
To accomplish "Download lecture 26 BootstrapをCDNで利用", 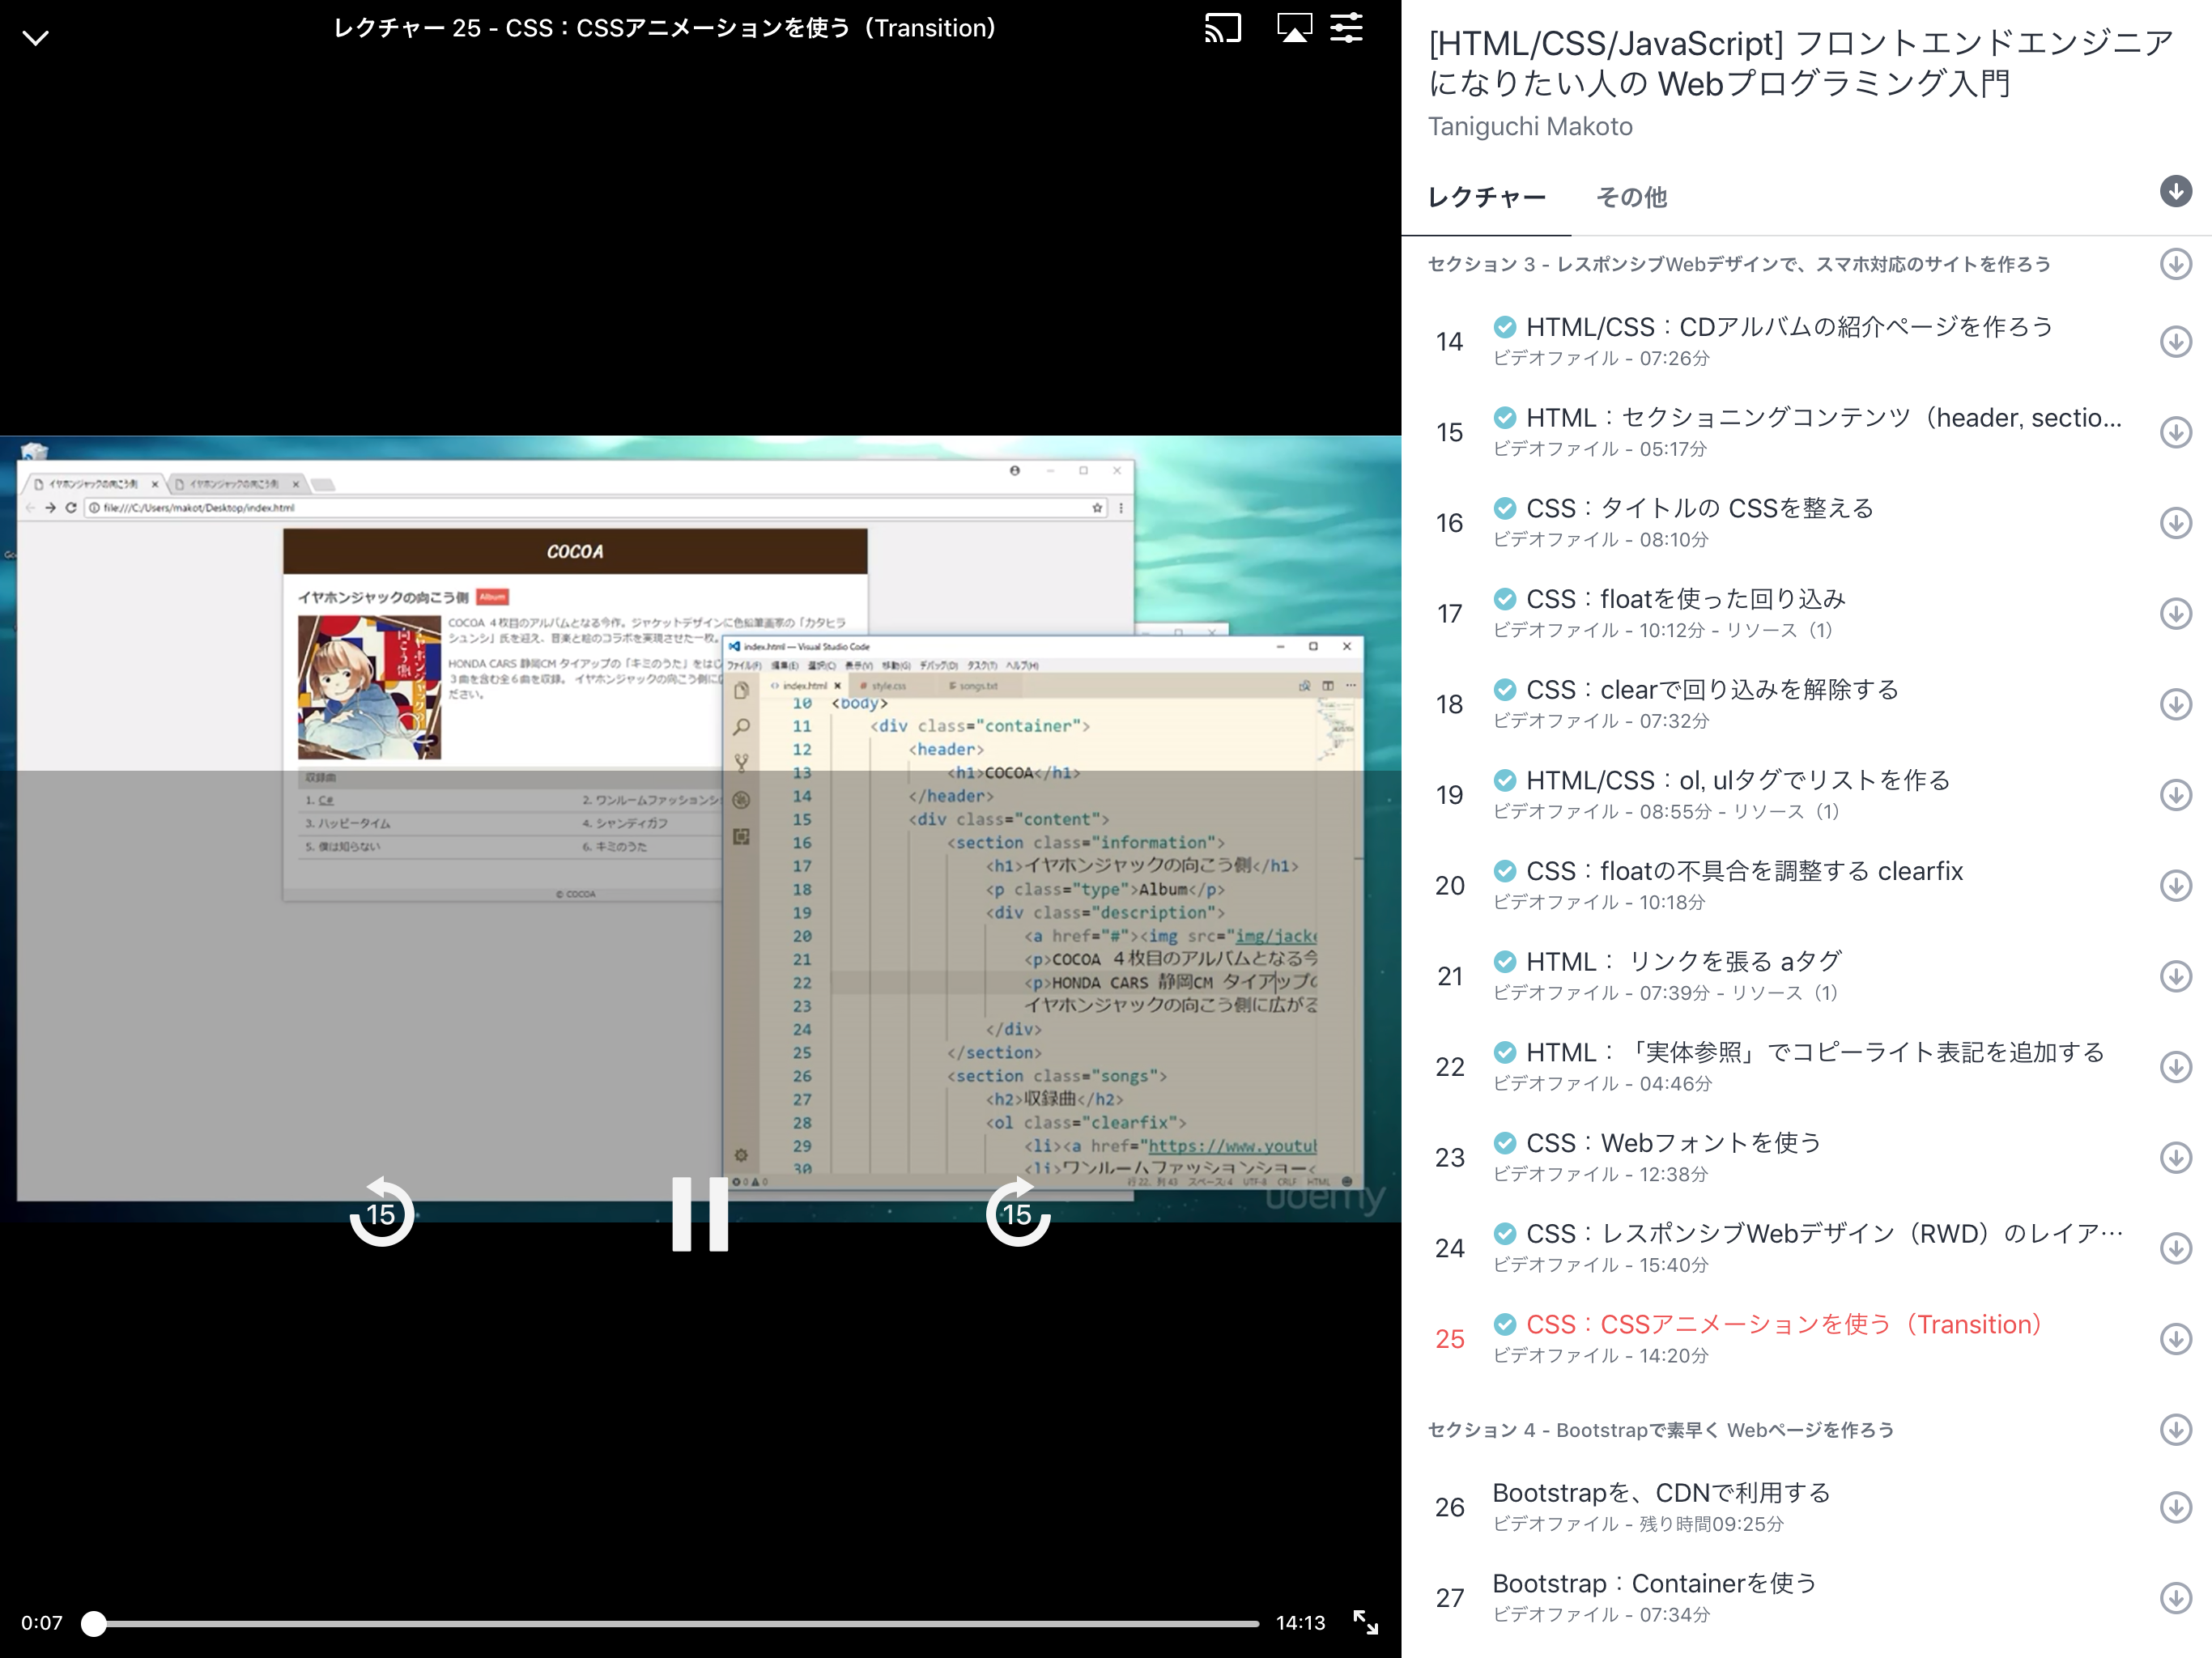I will [x=2175, y=1507].
